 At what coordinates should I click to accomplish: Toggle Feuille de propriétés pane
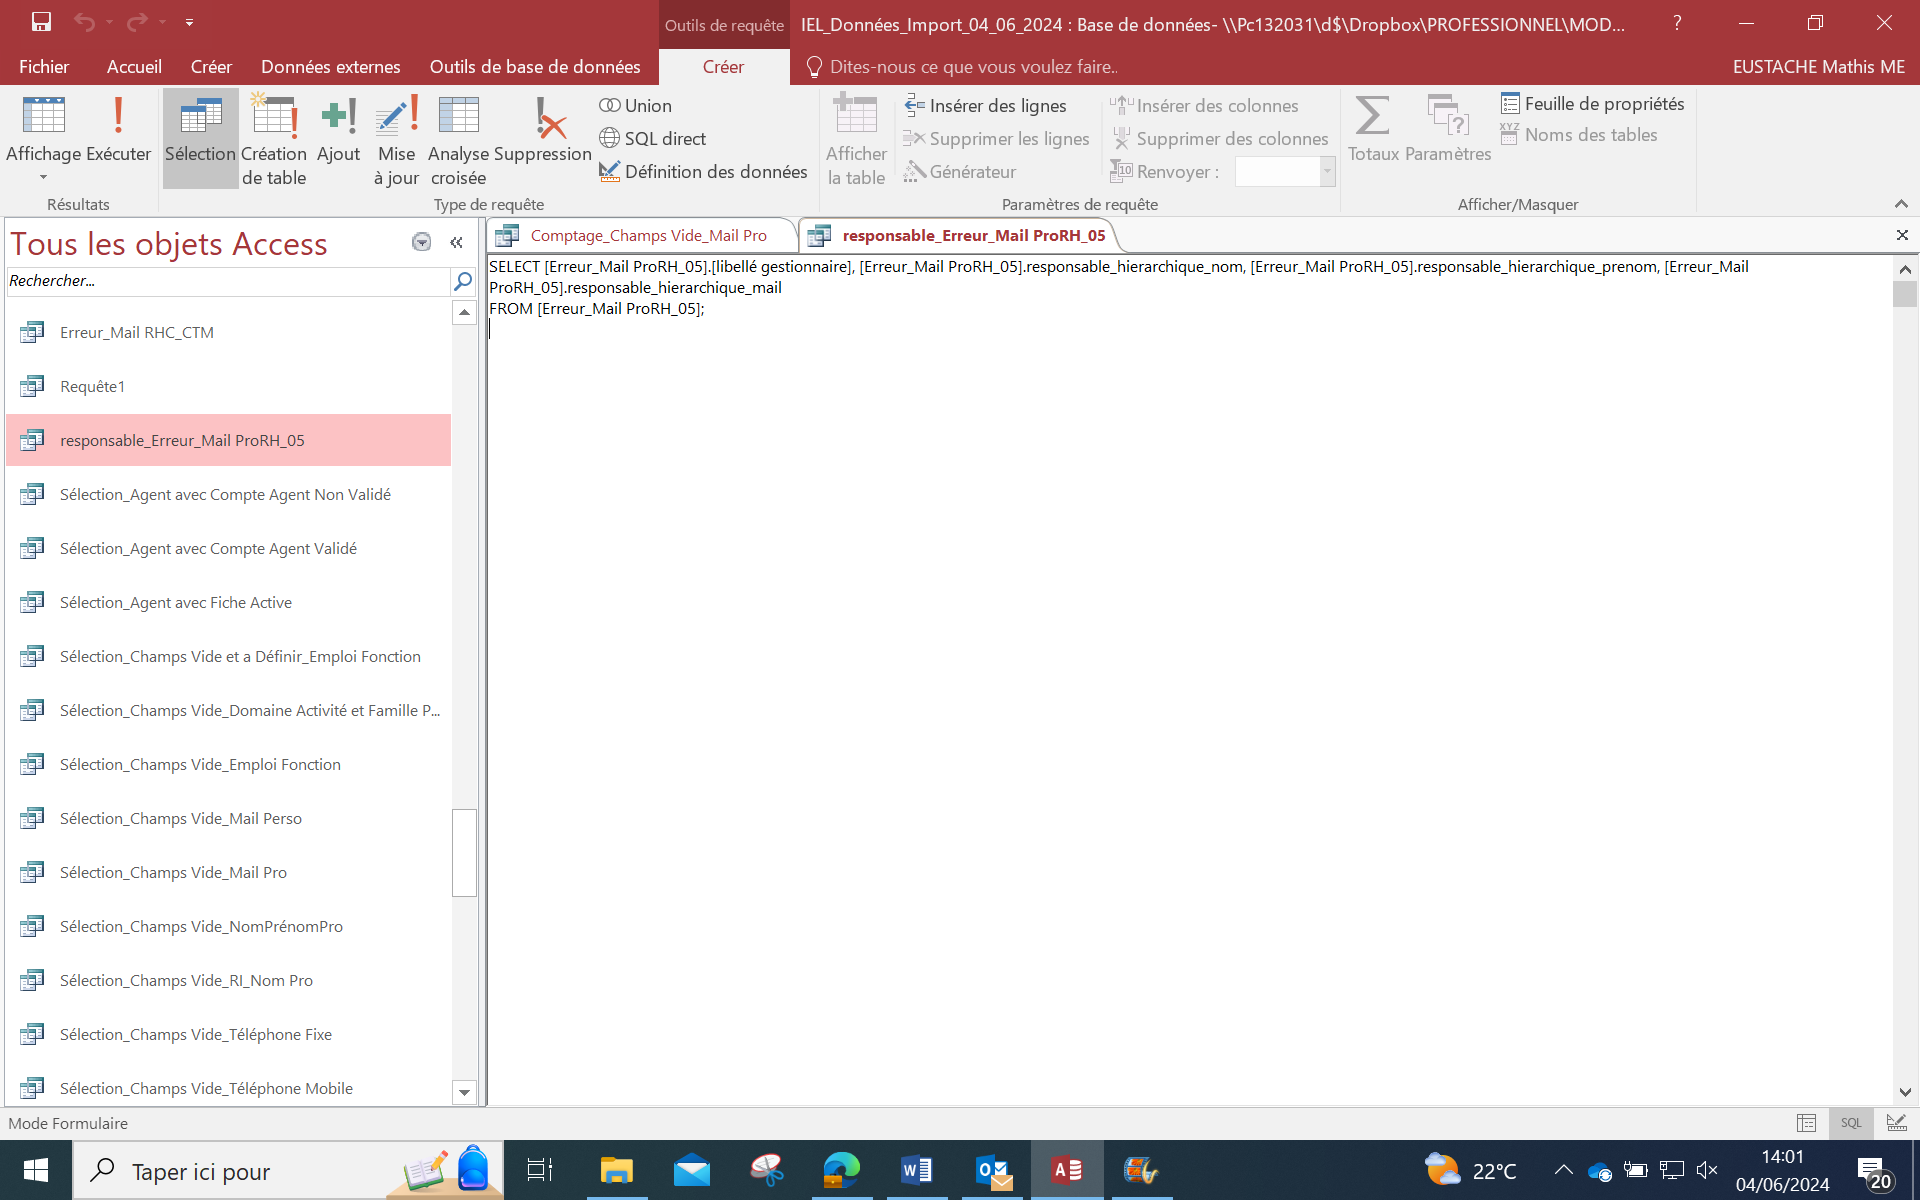1592,104
